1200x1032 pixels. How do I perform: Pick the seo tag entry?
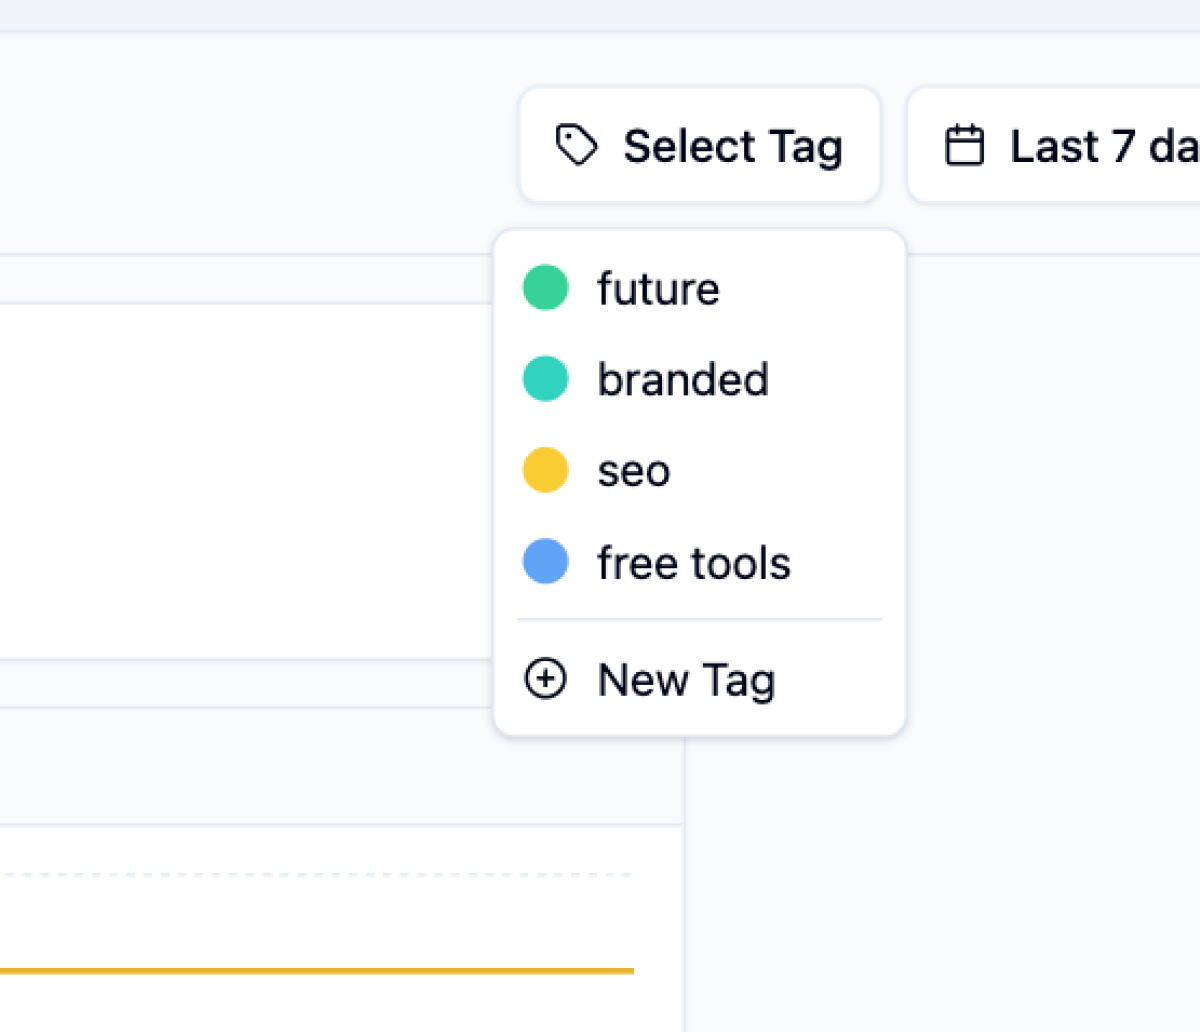[634, 471]
